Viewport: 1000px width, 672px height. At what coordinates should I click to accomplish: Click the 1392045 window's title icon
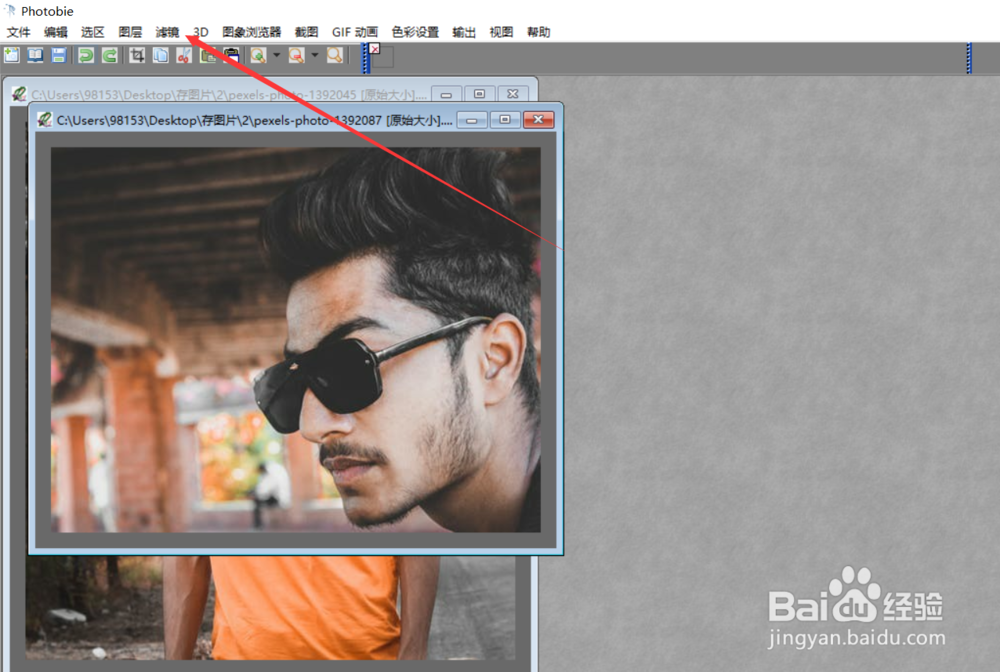pos(19,94)
